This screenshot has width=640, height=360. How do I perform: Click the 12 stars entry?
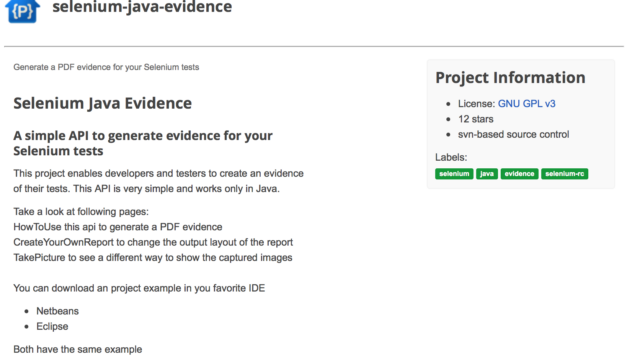click(x=476, y=119)
